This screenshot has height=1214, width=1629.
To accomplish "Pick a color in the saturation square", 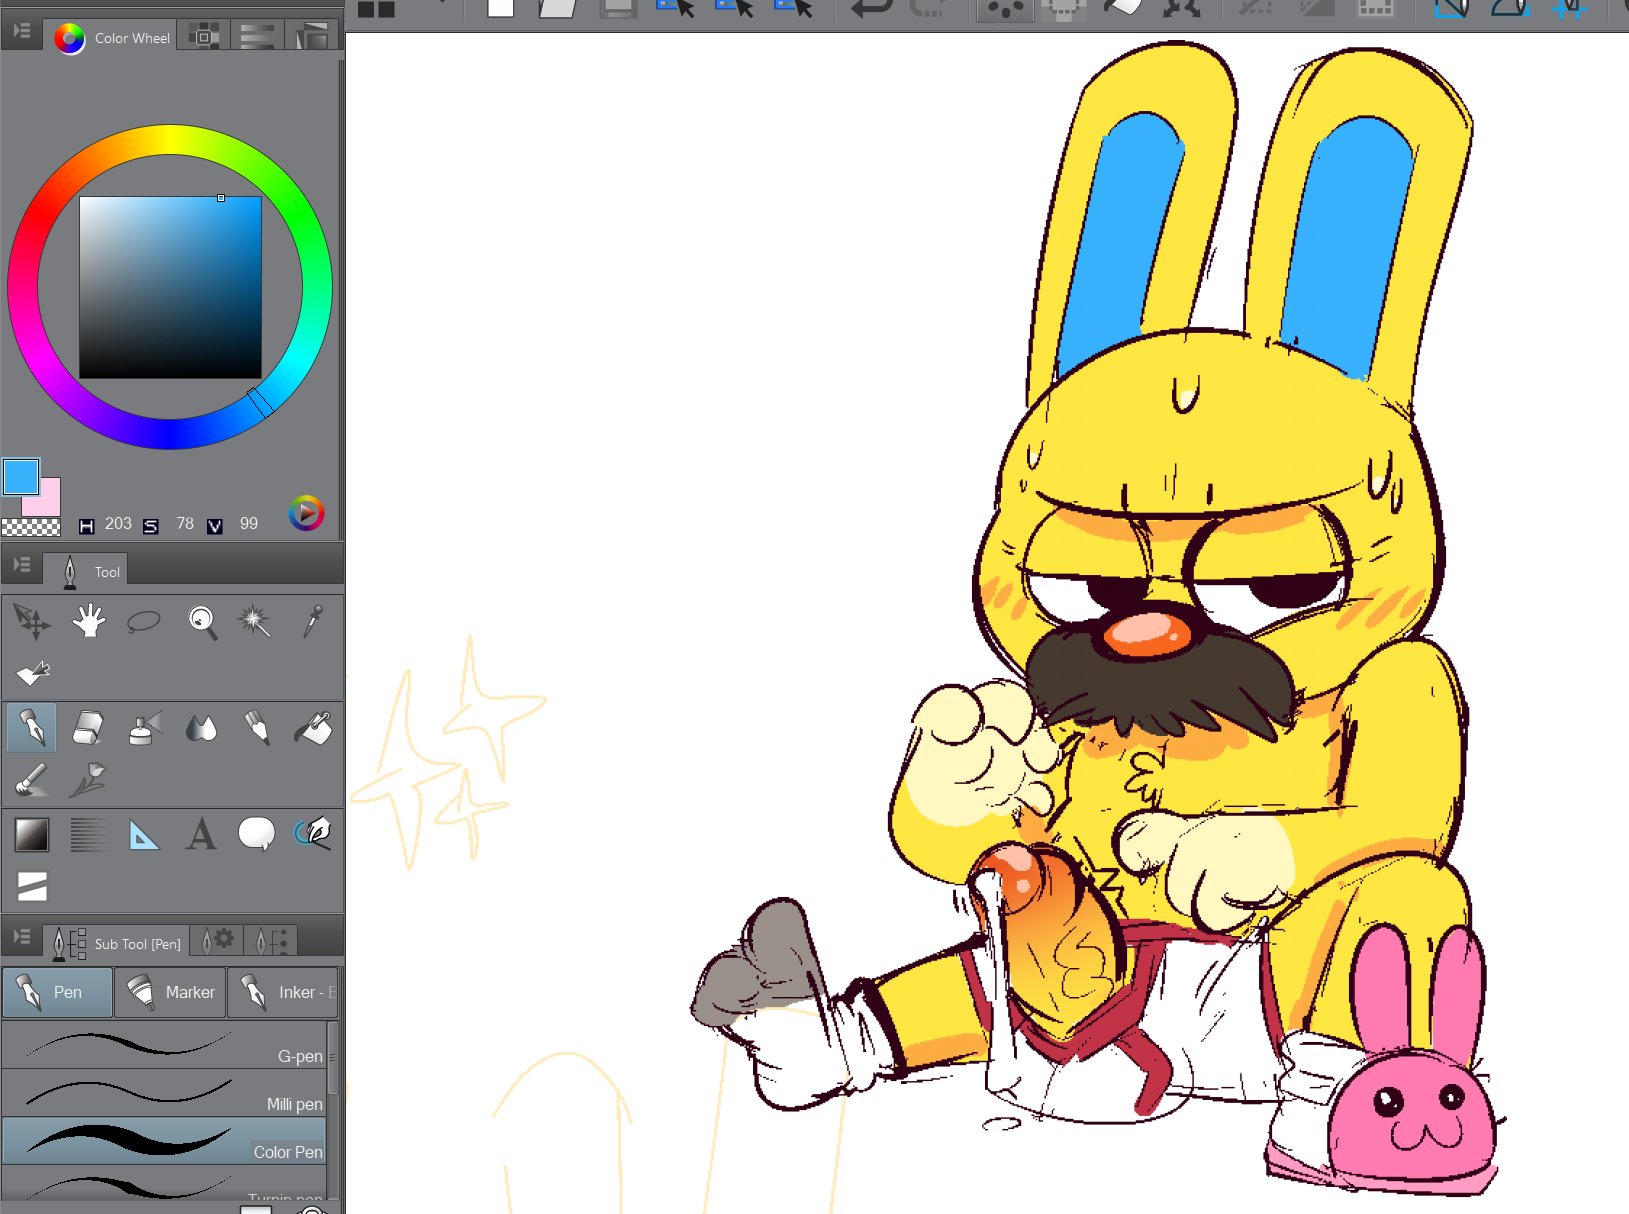I will [x=170, y=287].
